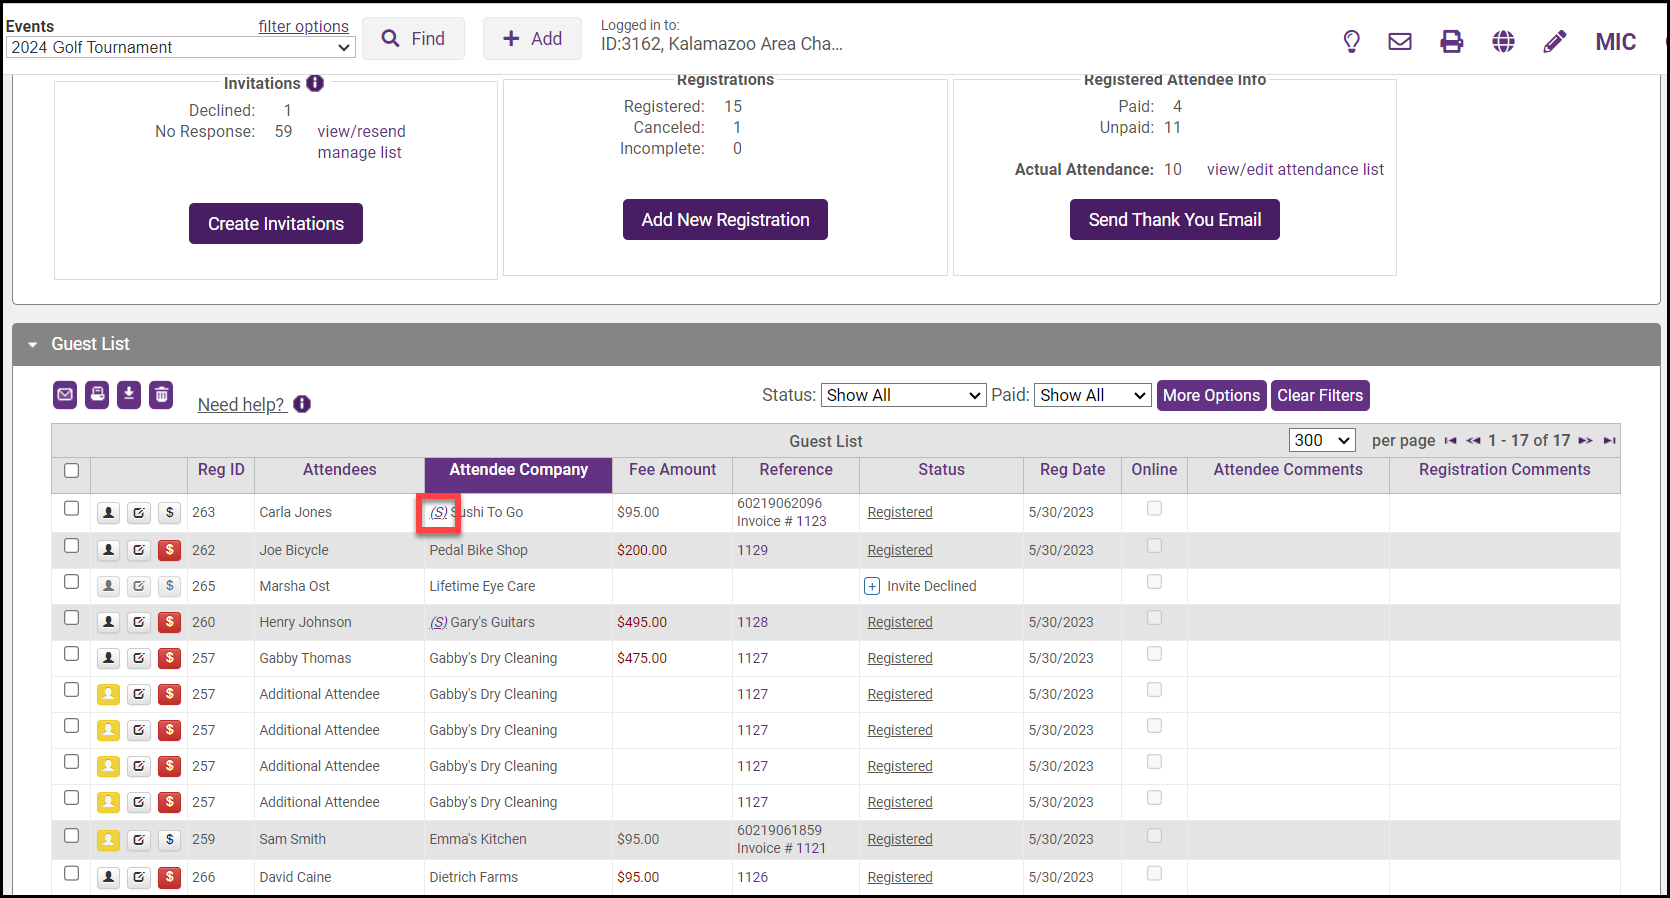Click trash icon above guest list
Screen dimensions: 1670x898
click(161, 395)
